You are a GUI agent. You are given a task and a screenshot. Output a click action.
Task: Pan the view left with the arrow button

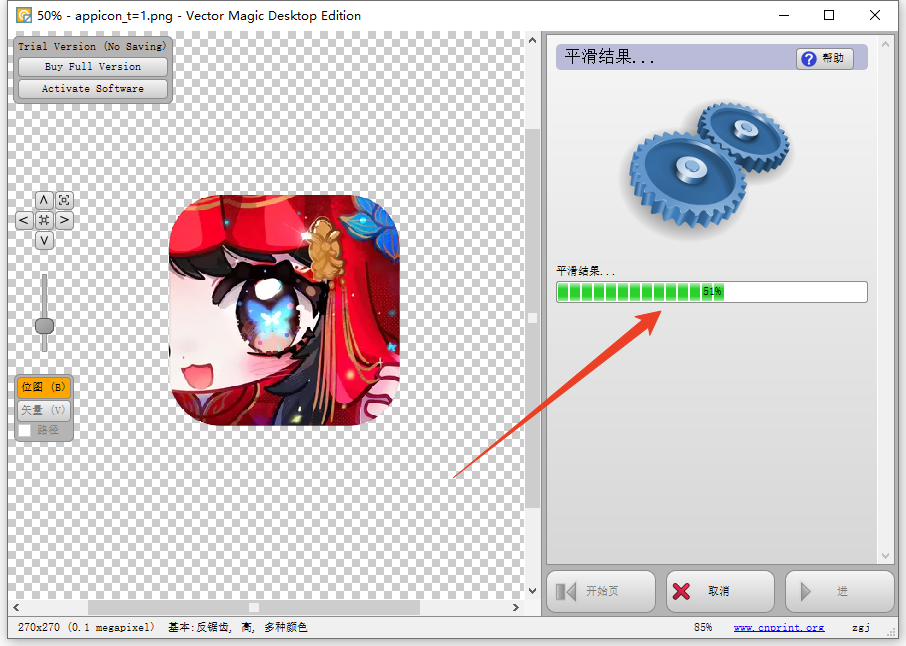[24, 220]
